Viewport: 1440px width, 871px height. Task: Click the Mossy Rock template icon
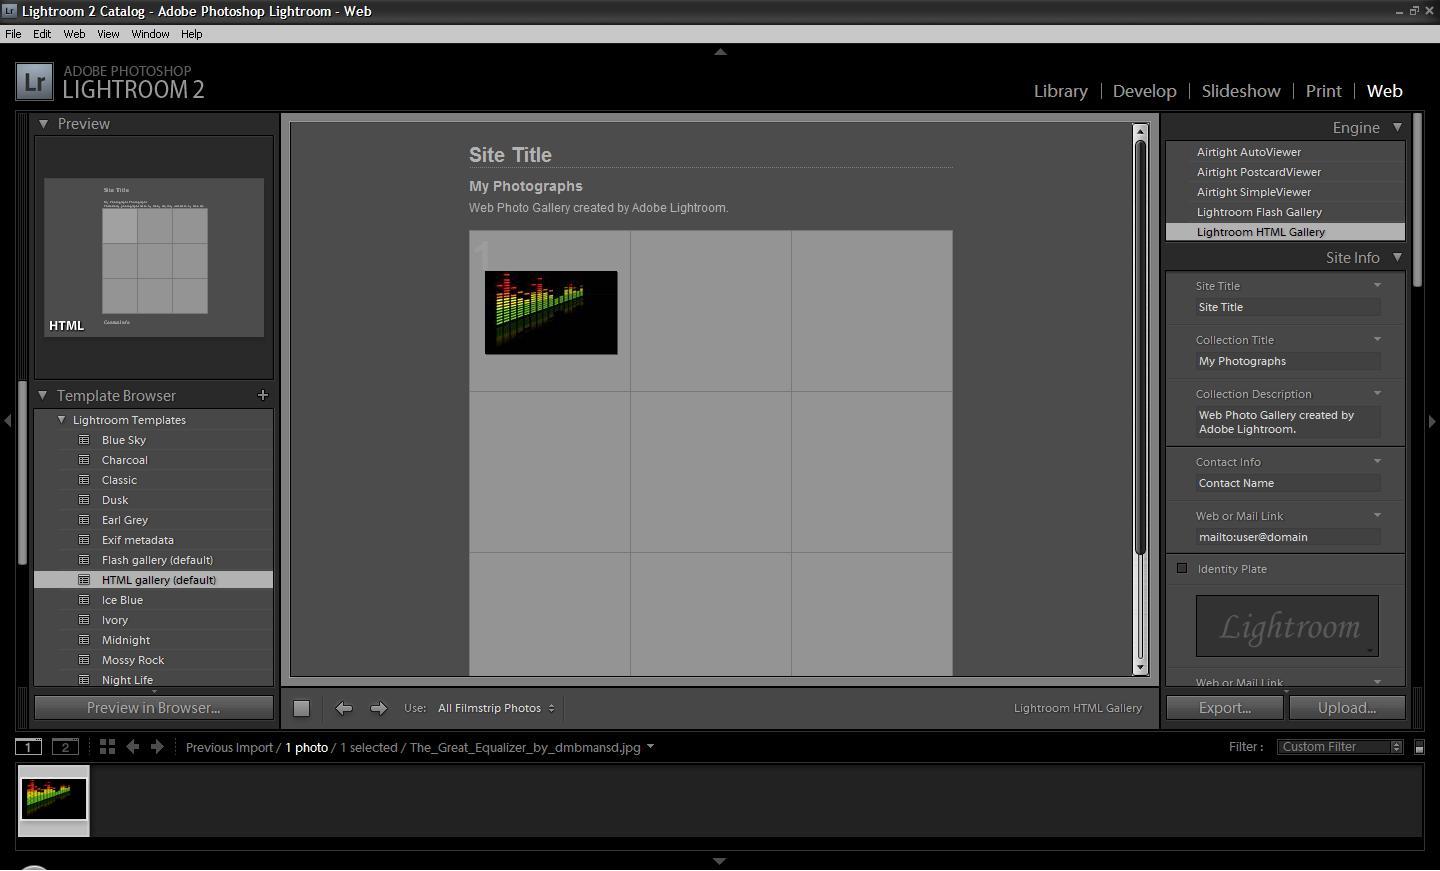(x=84, y=660)
